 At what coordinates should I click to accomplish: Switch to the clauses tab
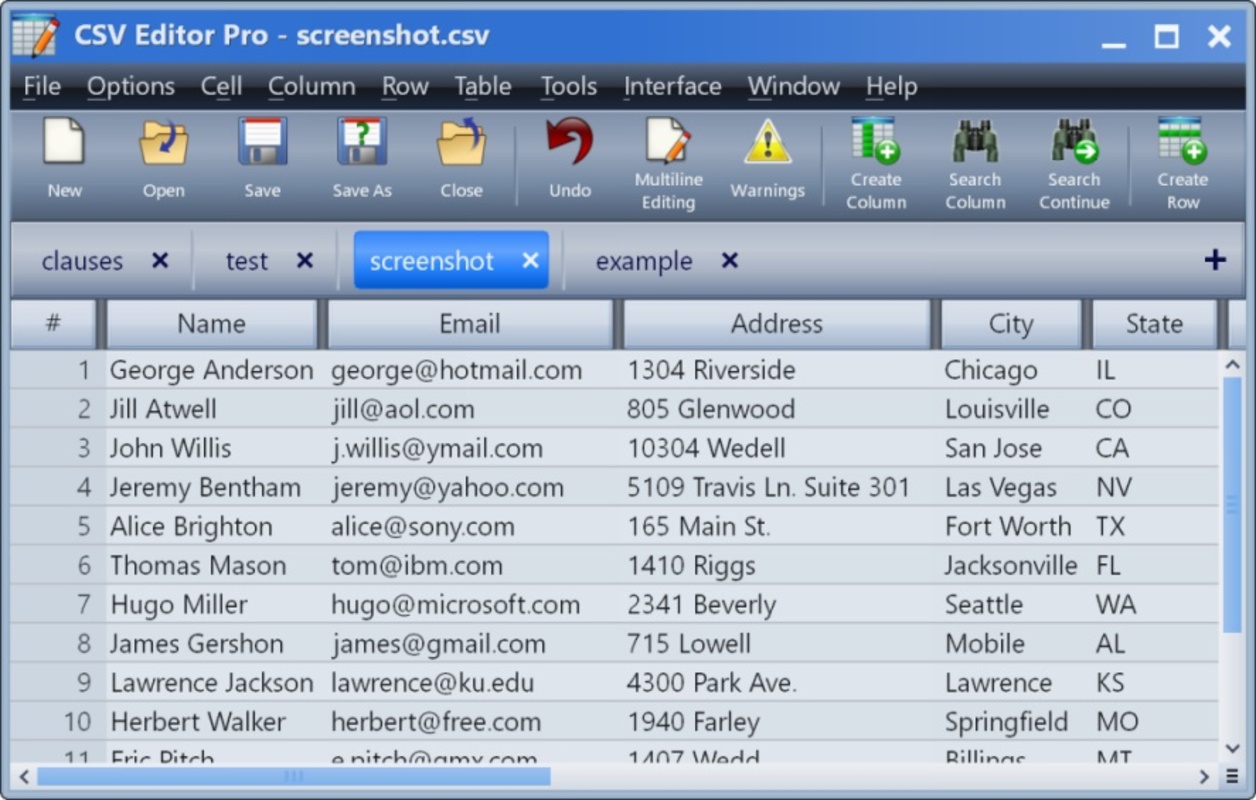[x=82, y=261]
